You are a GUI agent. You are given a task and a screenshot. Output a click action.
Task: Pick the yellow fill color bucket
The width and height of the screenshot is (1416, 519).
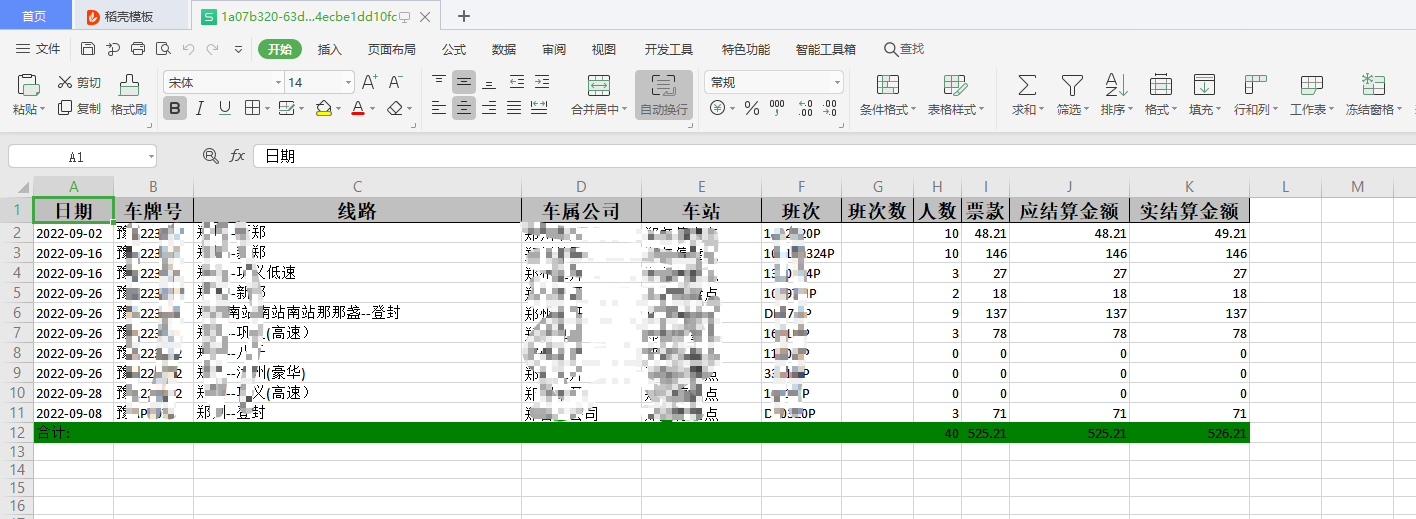pos(323,108)
